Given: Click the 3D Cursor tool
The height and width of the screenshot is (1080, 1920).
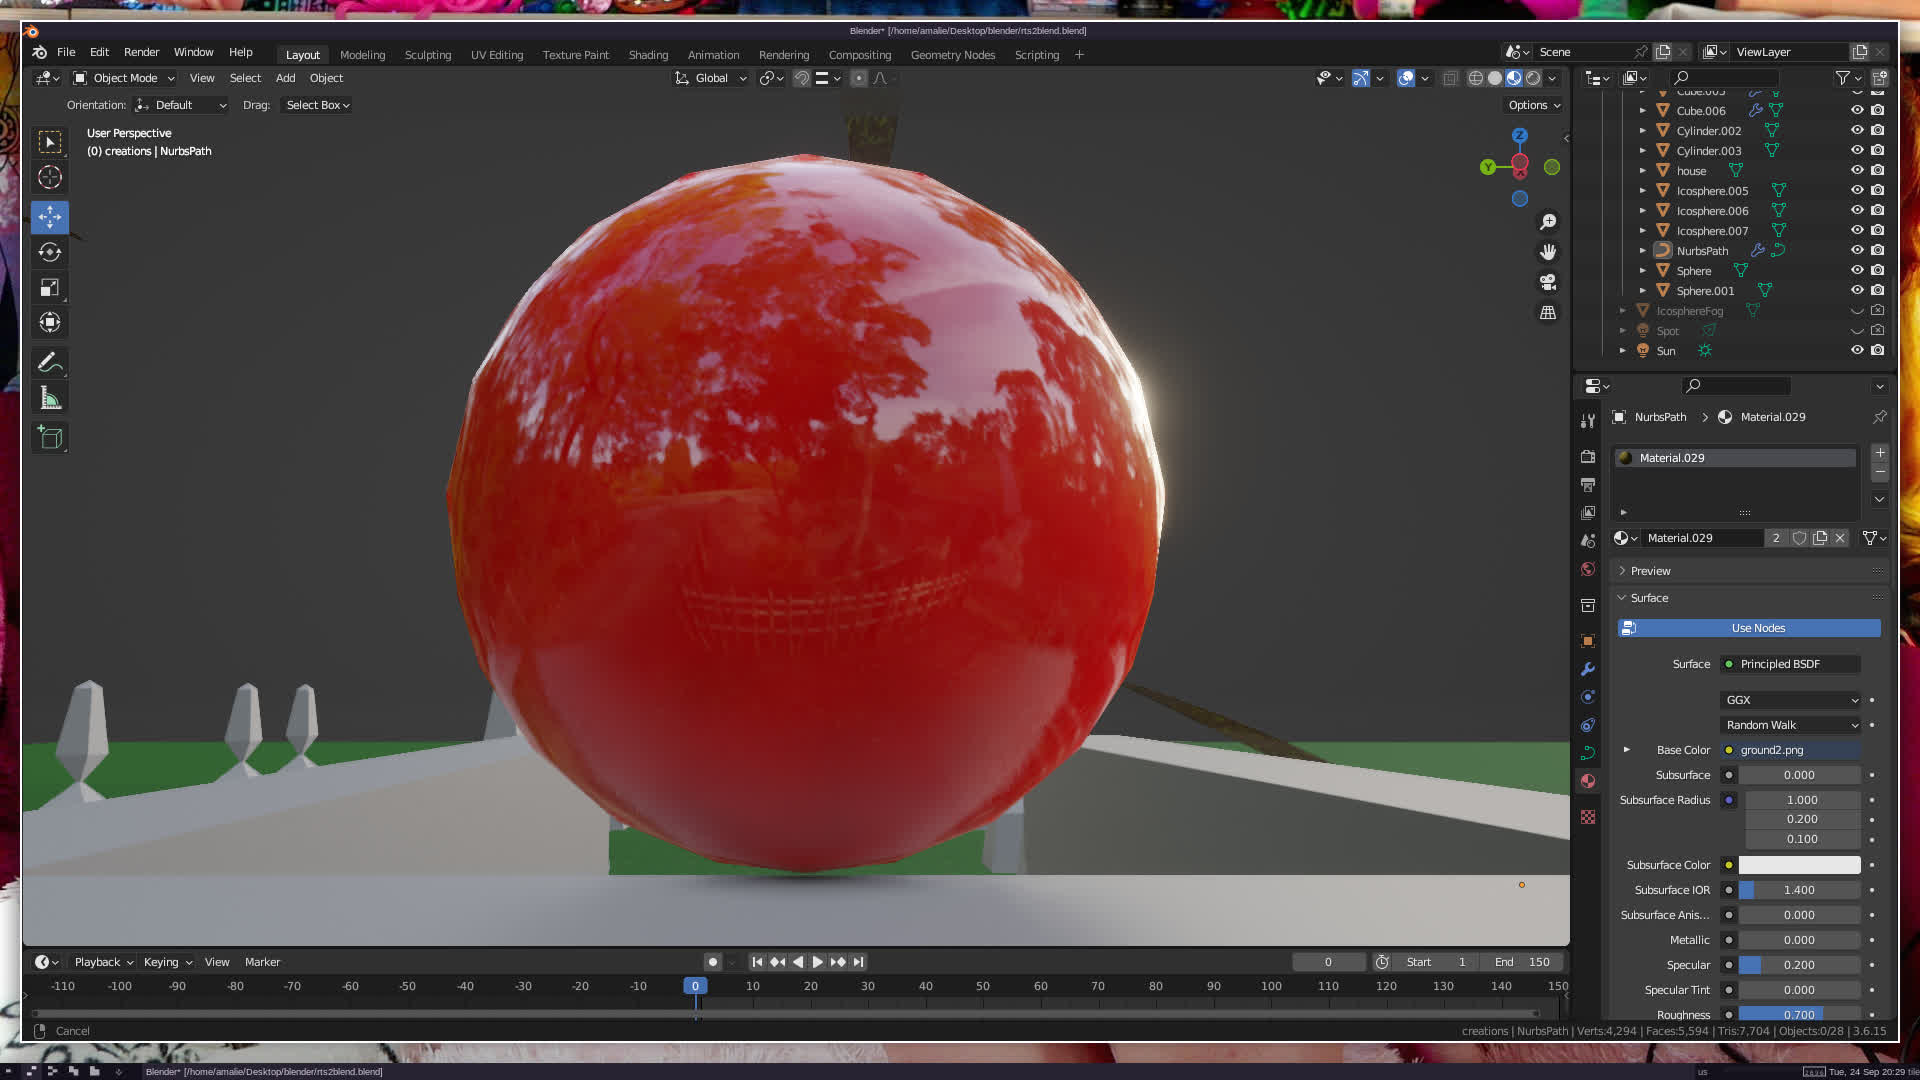Looking at the screenshot, I should click(50, 178).
